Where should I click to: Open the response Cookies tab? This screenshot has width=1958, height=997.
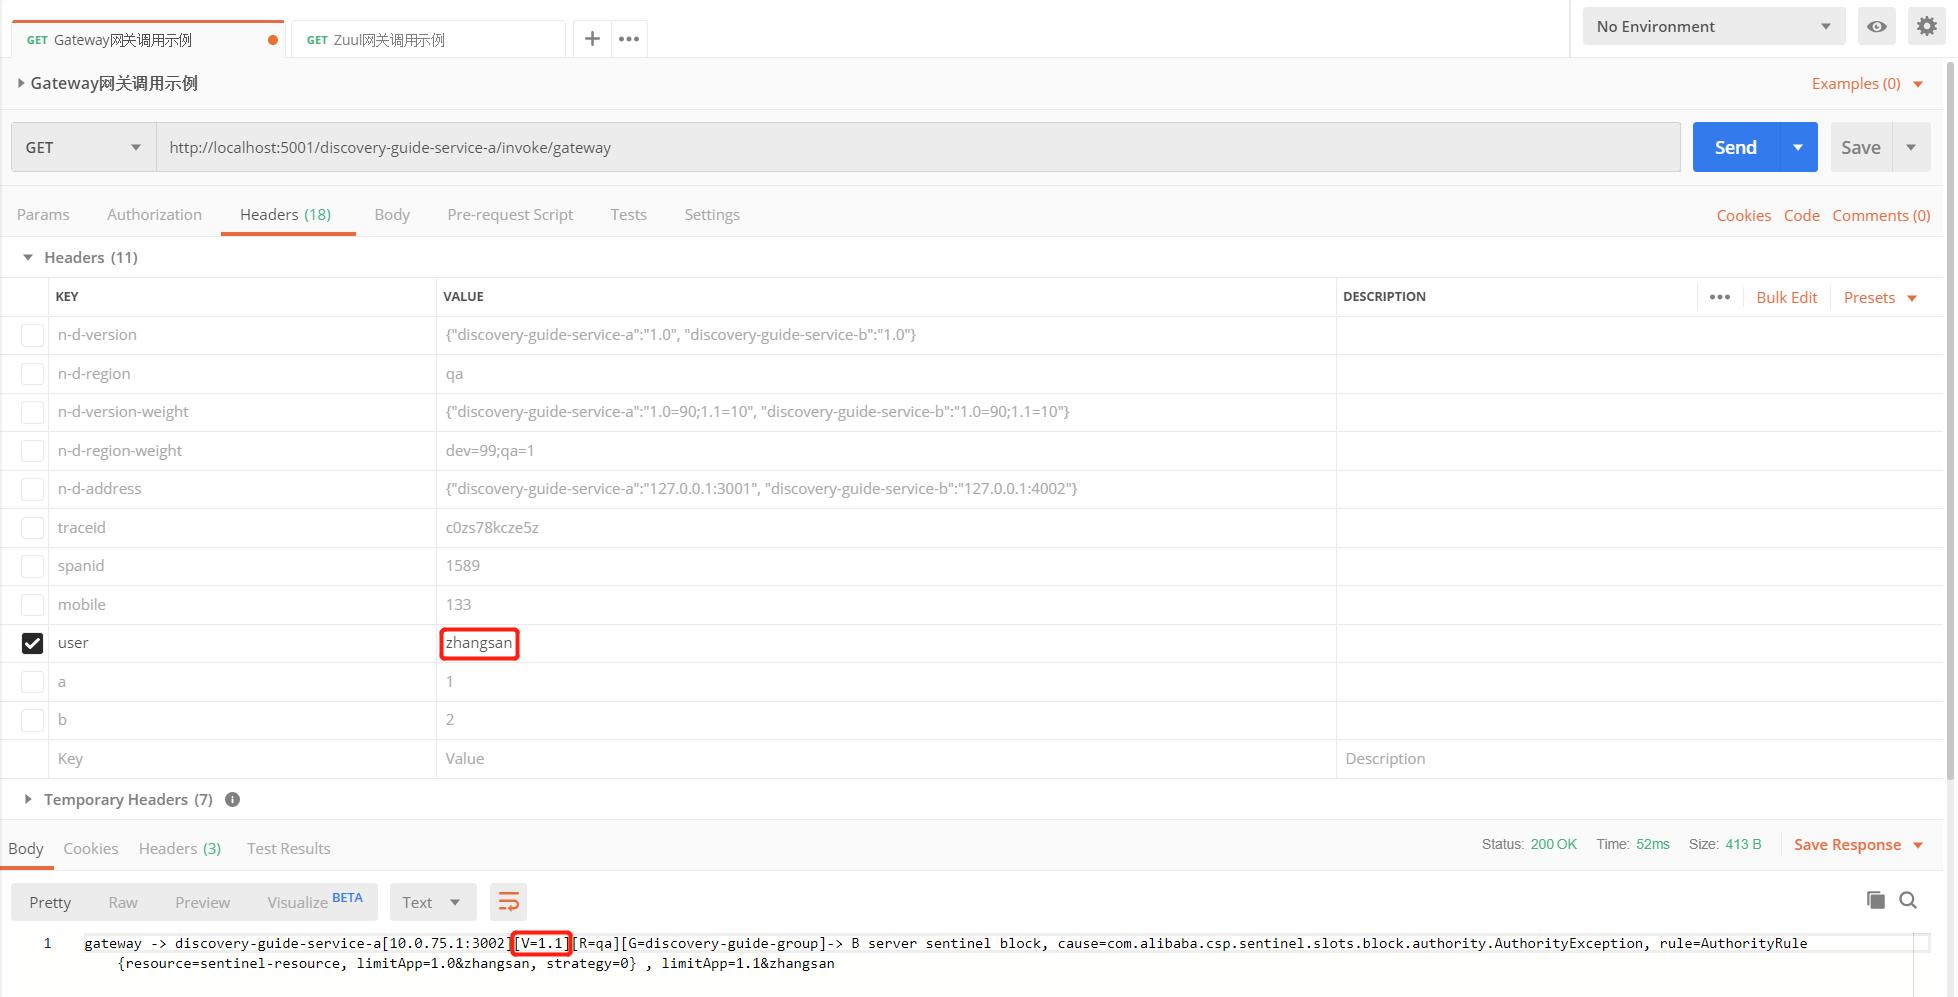click(x=90, y=848)
